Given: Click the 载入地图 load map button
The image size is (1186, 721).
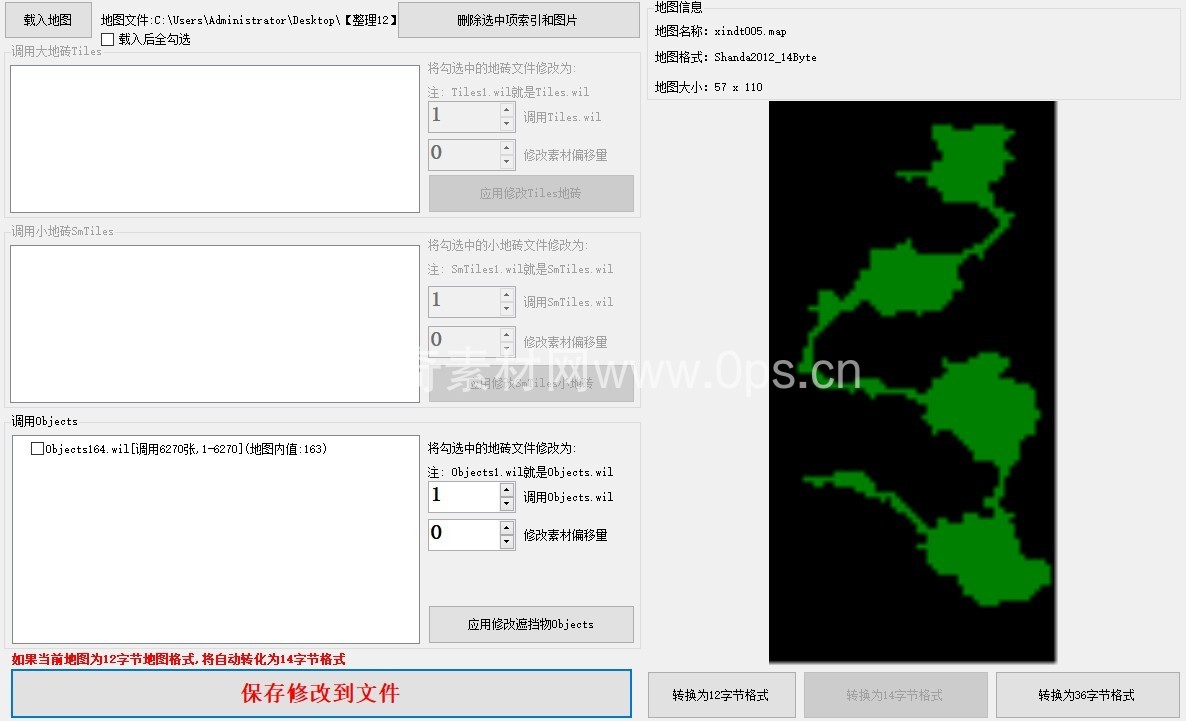Looking at the screenshot, I should pyautogui.click(x=48, y=20).
